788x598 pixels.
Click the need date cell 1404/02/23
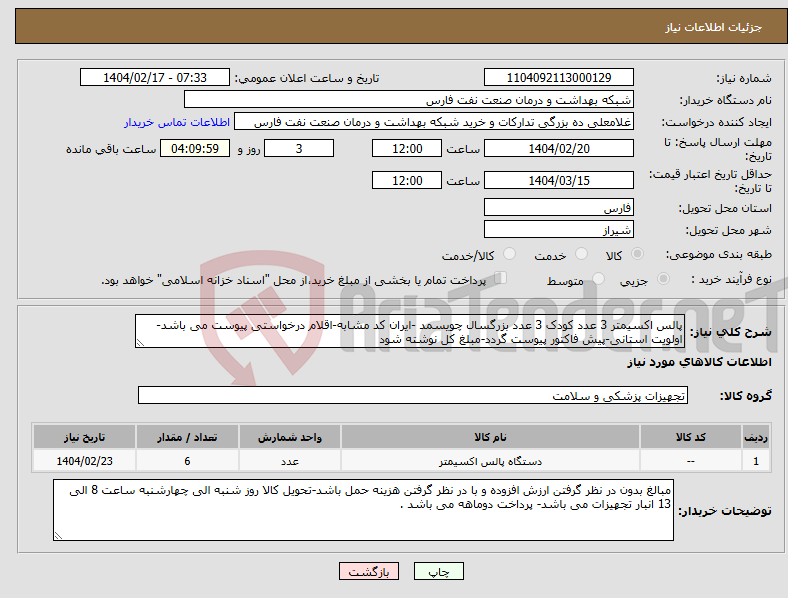[84, 461]
